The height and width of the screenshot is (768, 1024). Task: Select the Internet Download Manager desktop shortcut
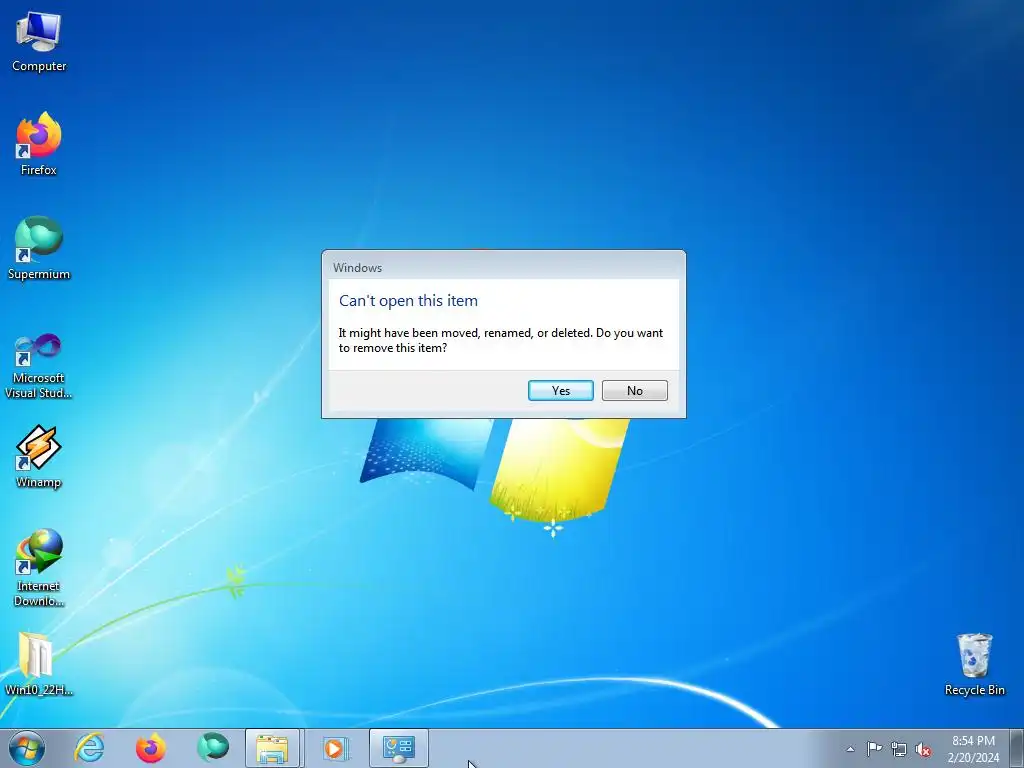[x=39, y=568]
